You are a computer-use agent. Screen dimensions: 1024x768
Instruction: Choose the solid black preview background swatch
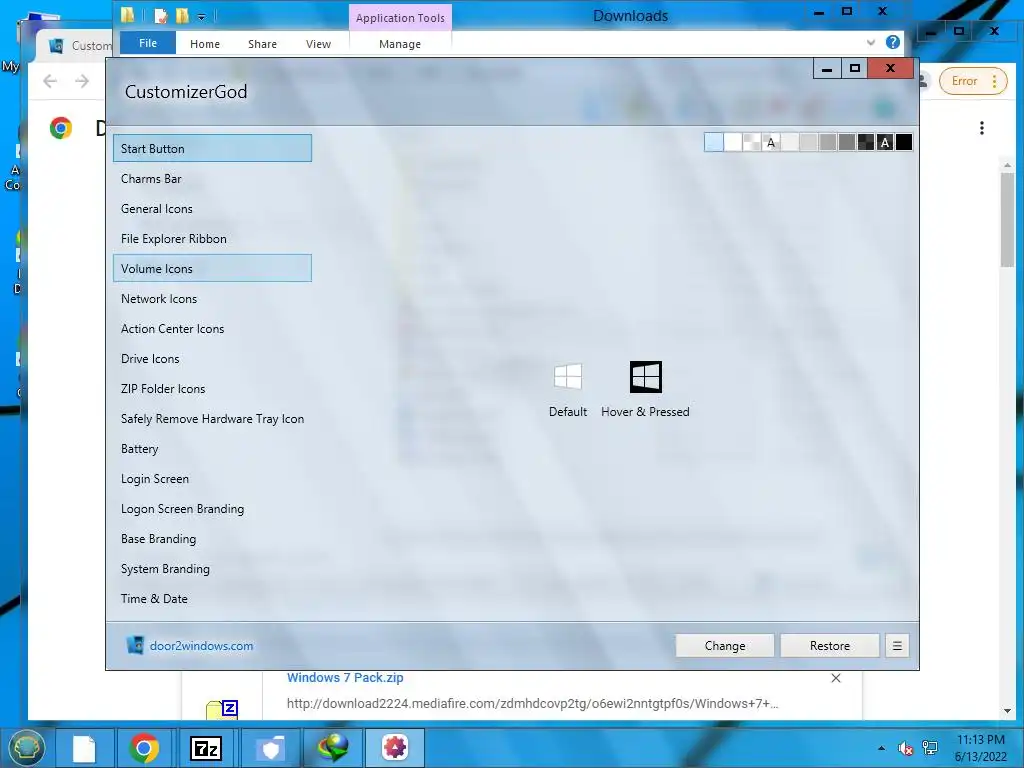[904, 142]
